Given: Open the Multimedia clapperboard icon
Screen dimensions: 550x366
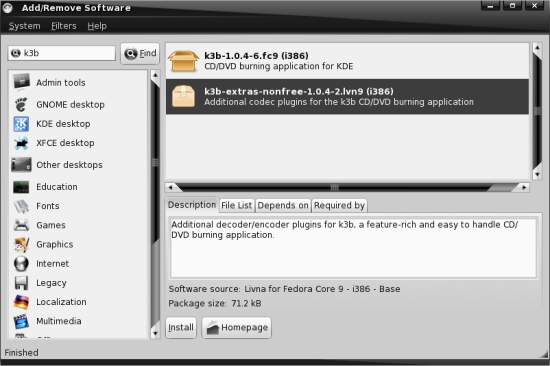Looking at the screenshot, I should pos(21,321).
